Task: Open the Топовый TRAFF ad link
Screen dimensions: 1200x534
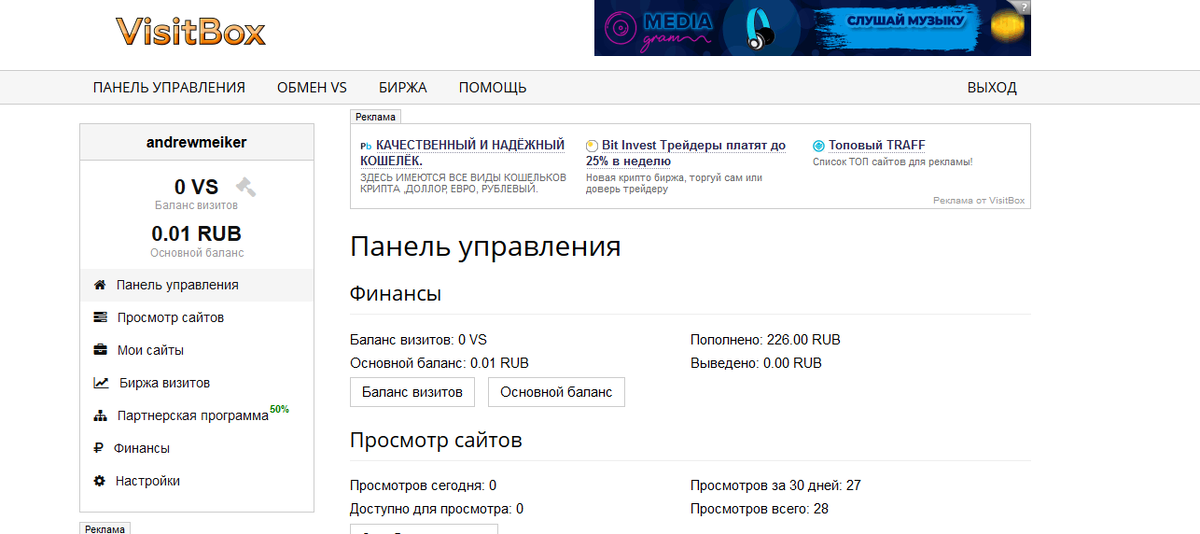Action: click(876, 146)
